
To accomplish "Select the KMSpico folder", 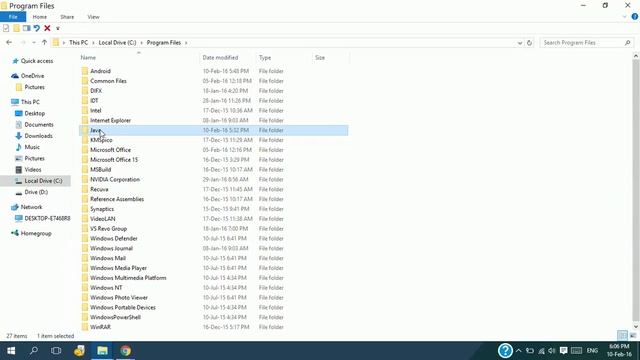I will (x=101, y=140).
